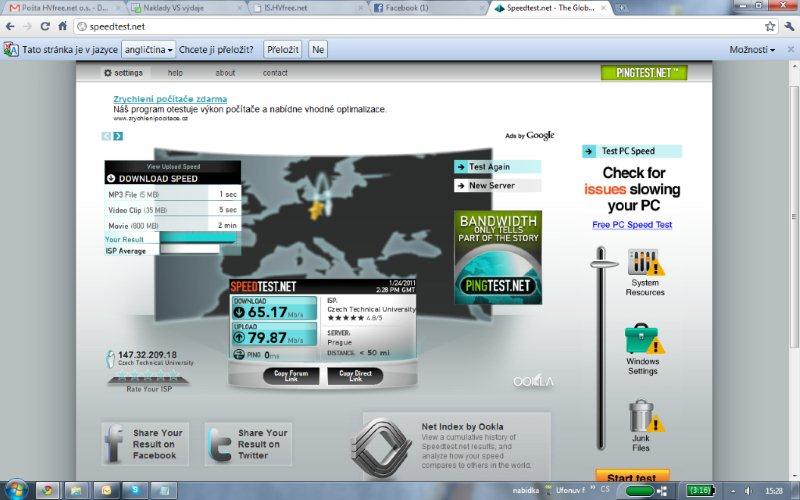The height and width of the screenshot is (500, 800).
Task: Close the Speedtest.net tab
Action: [x=604, y=8]
